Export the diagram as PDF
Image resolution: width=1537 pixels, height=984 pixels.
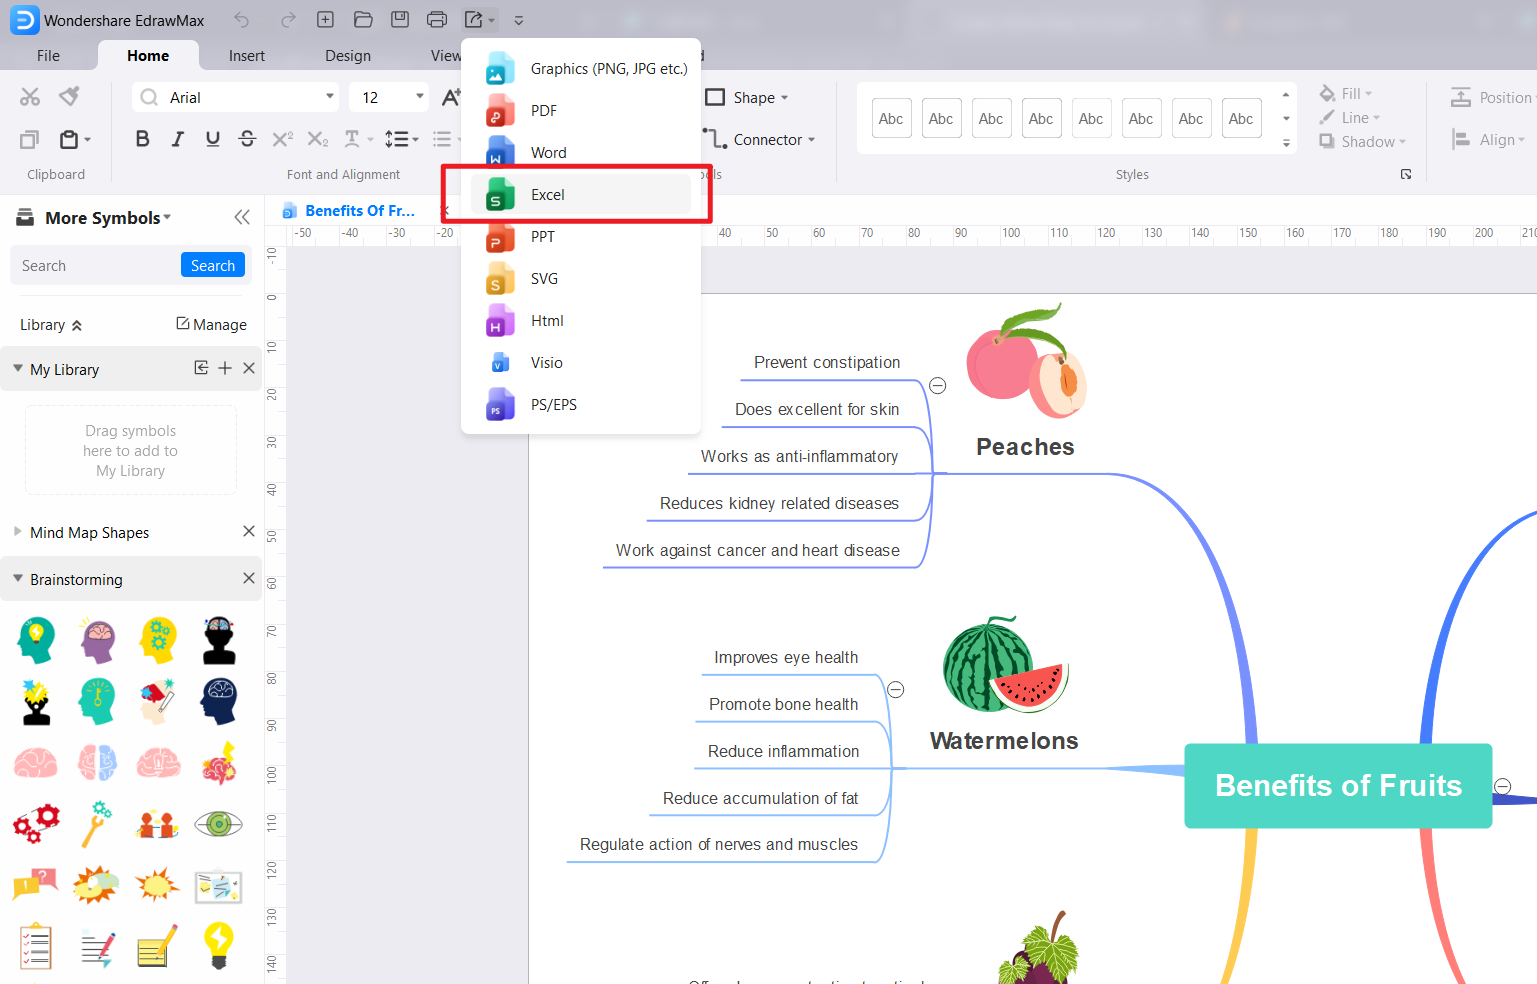(x=581, y=111)
